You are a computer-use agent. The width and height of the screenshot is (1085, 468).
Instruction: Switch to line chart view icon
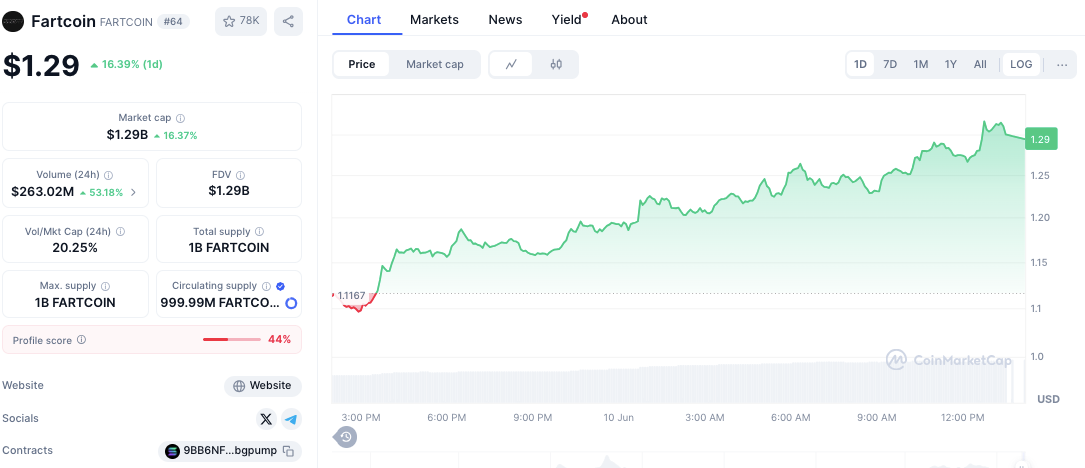(511, 64)
